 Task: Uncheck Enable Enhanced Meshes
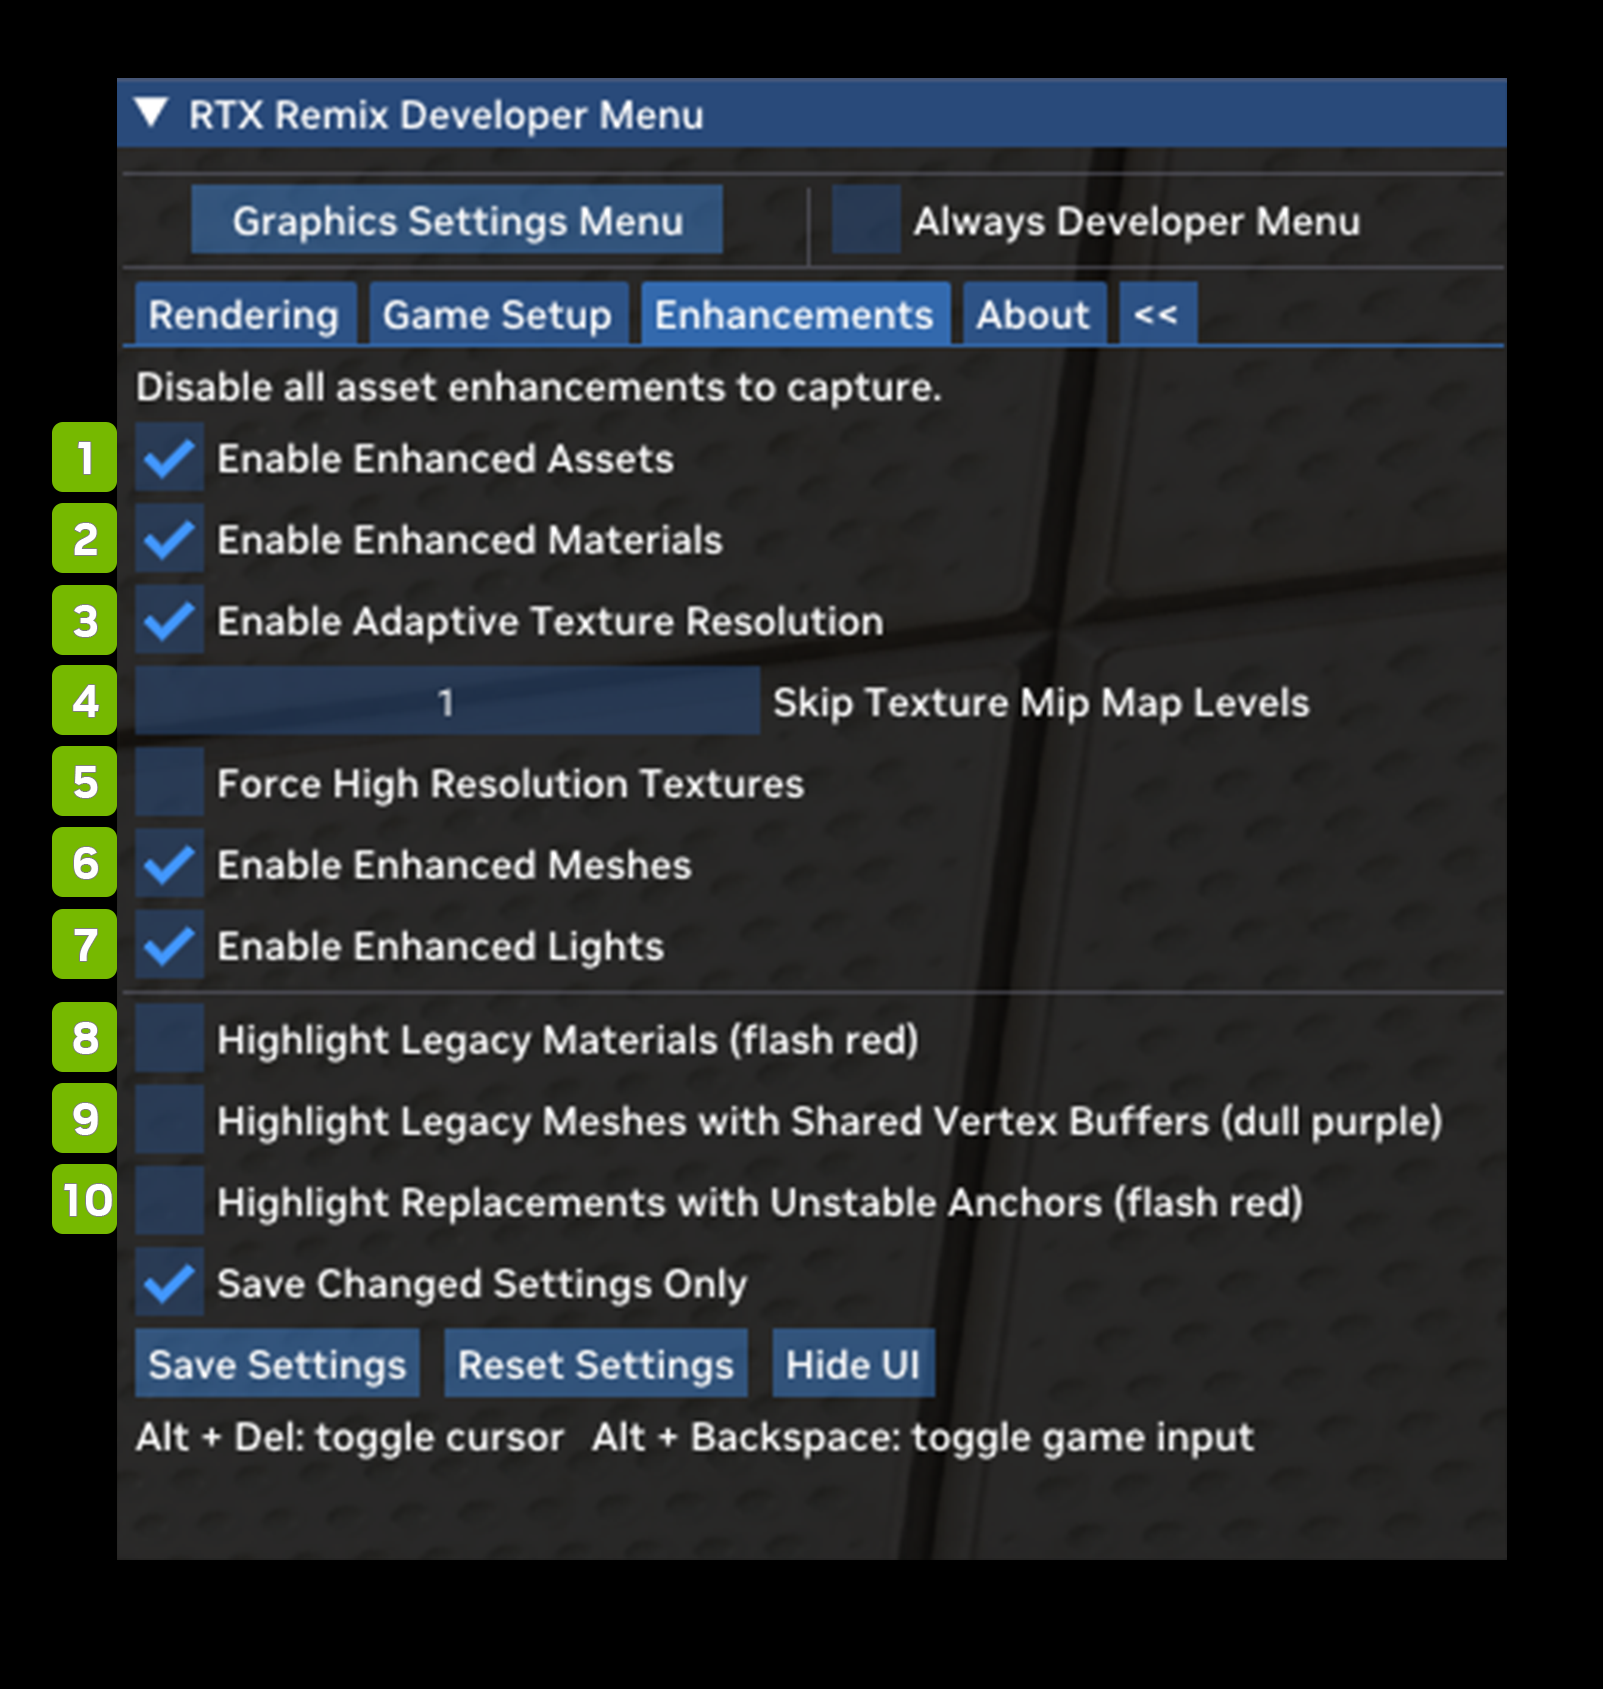click(x=170, y=865)
